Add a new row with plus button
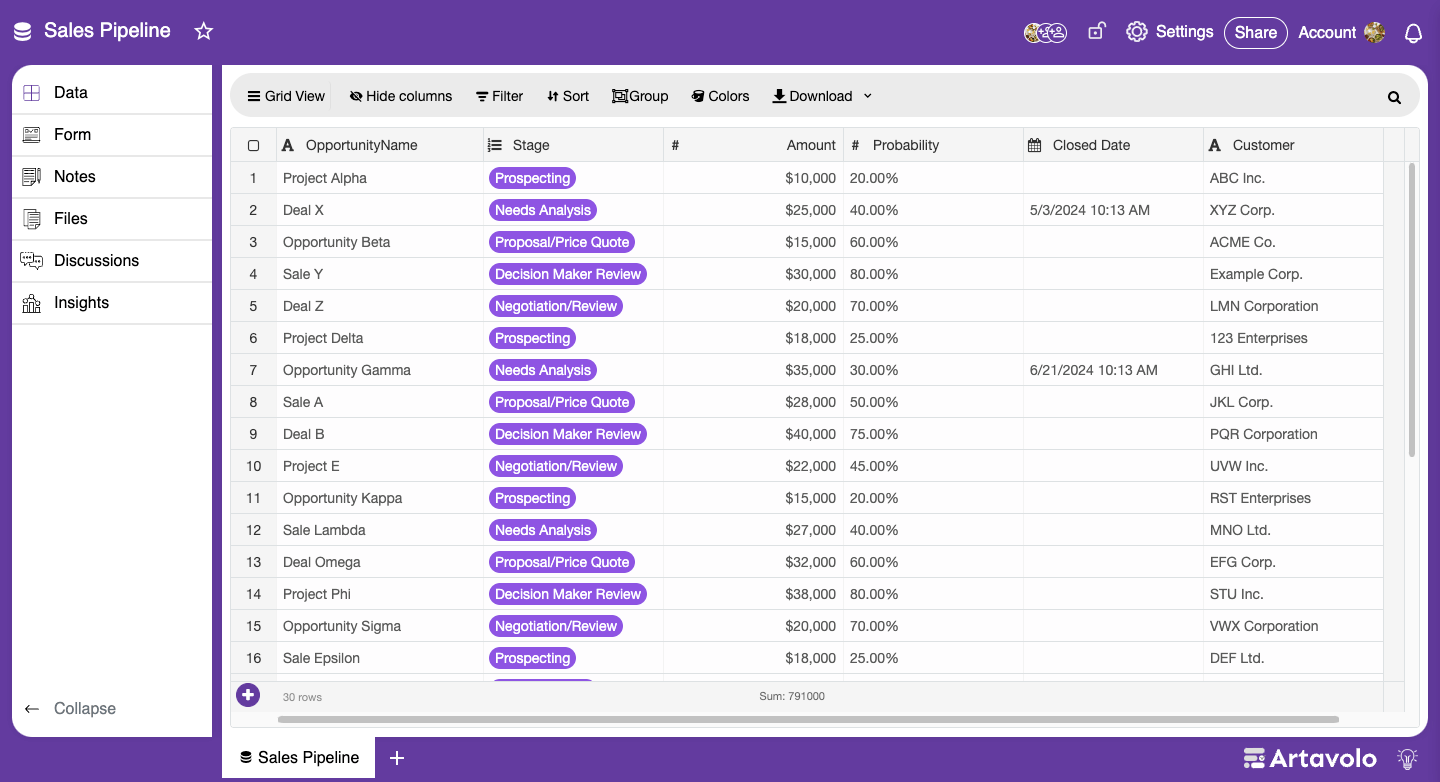This screenshot has height=782, width=1440. 248,695
